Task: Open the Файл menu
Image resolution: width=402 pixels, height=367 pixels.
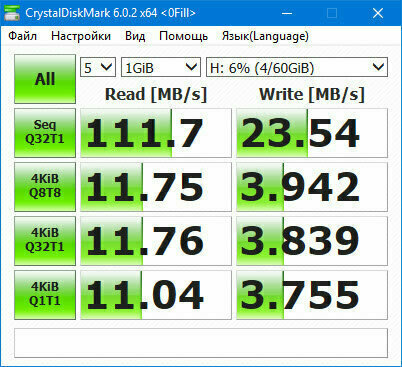Action: (22, 36)
